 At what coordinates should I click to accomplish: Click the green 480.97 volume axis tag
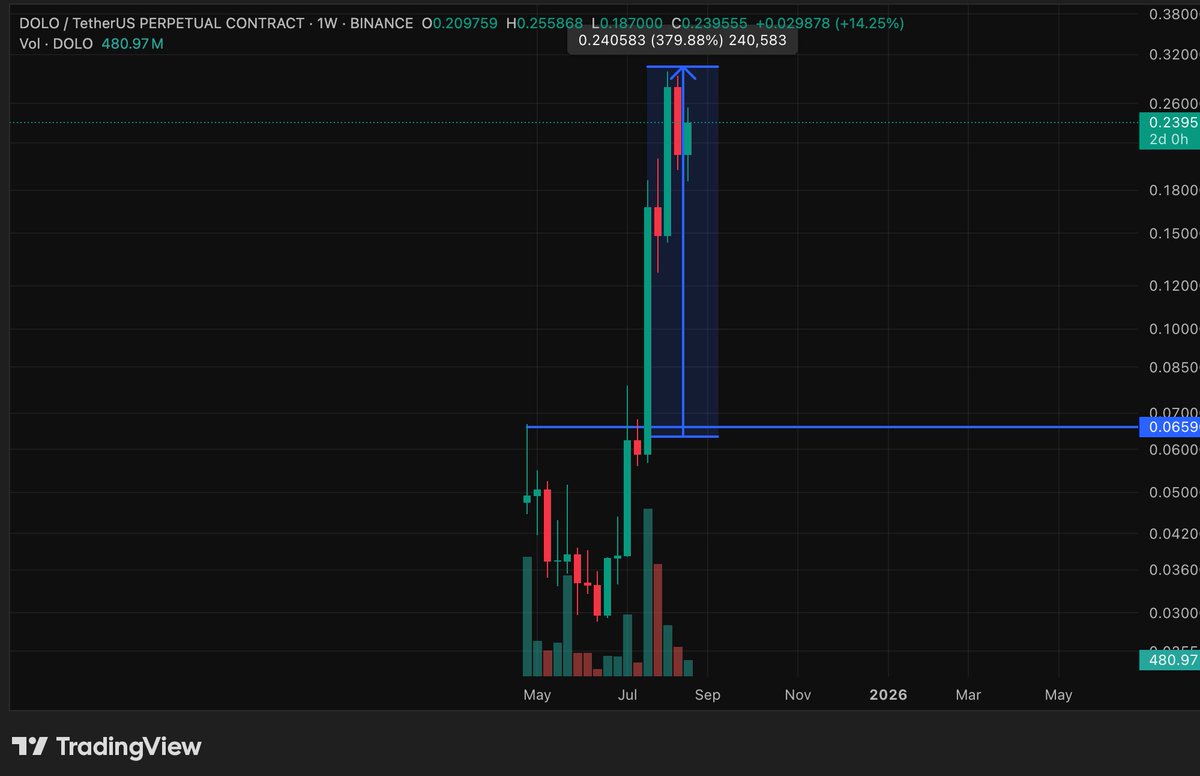pyautogui.click(x=1169, y=660)
